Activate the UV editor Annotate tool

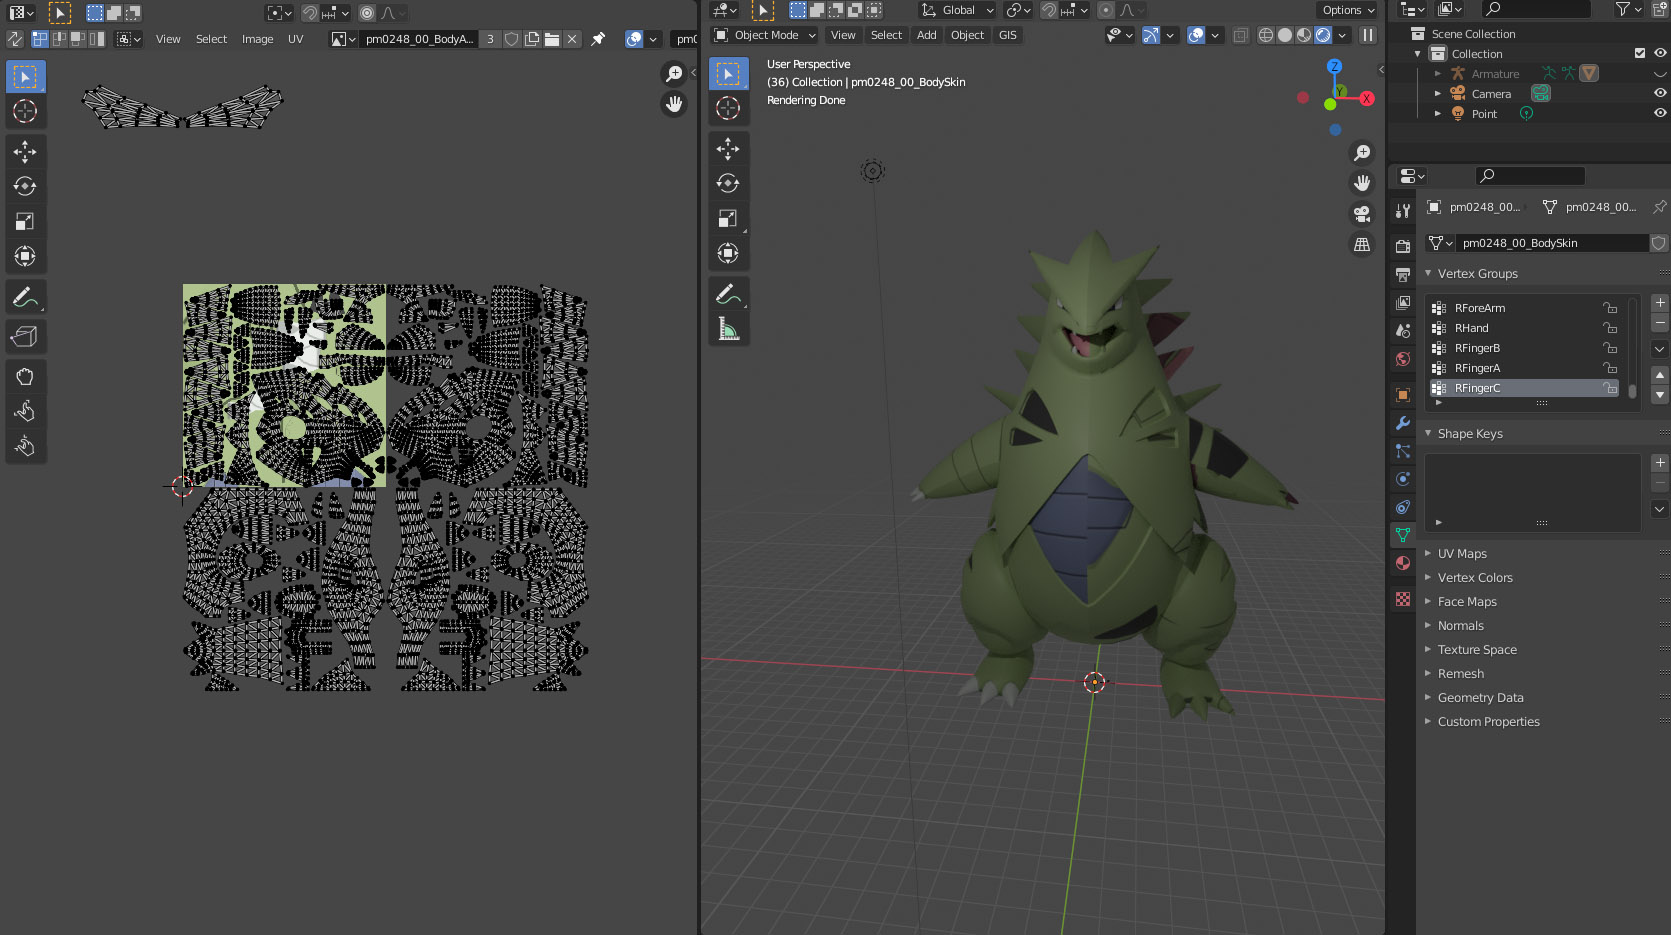(x=25, y=297)
